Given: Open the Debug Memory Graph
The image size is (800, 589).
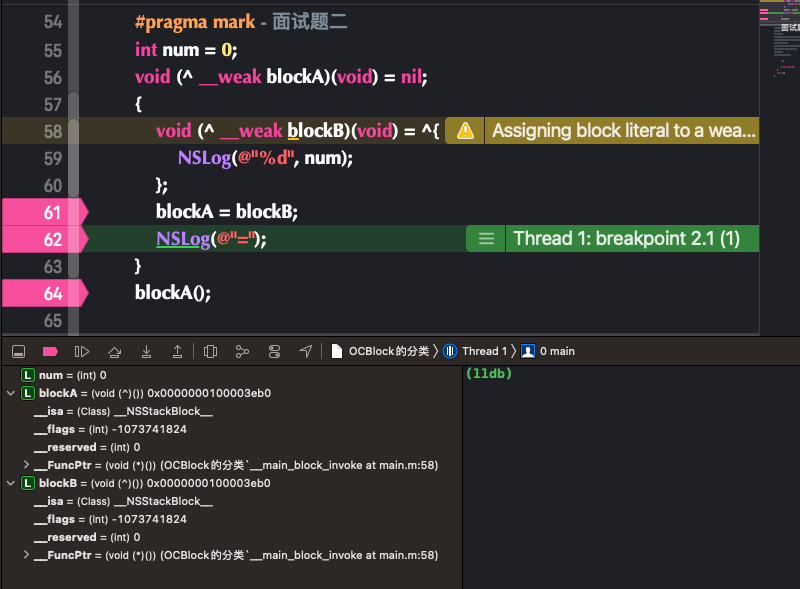Looking at the screenshot, I should click(x=242, y=351).
